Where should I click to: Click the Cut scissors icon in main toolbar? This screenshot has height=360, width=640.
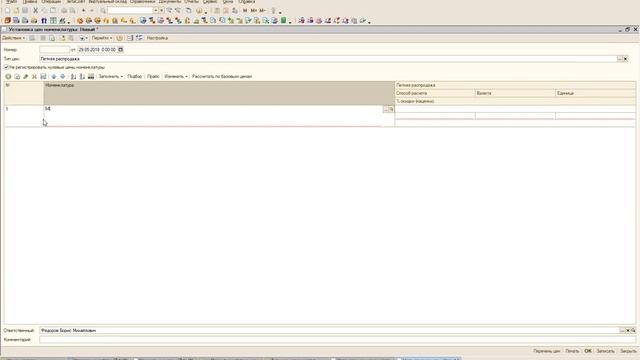(36, 10)
